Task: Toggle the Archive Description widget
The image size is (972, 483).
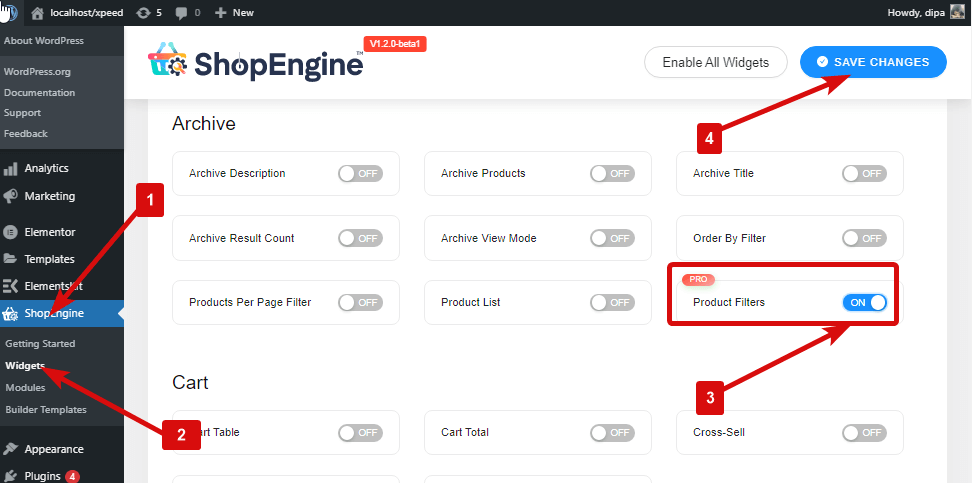Action: point(360,174)
